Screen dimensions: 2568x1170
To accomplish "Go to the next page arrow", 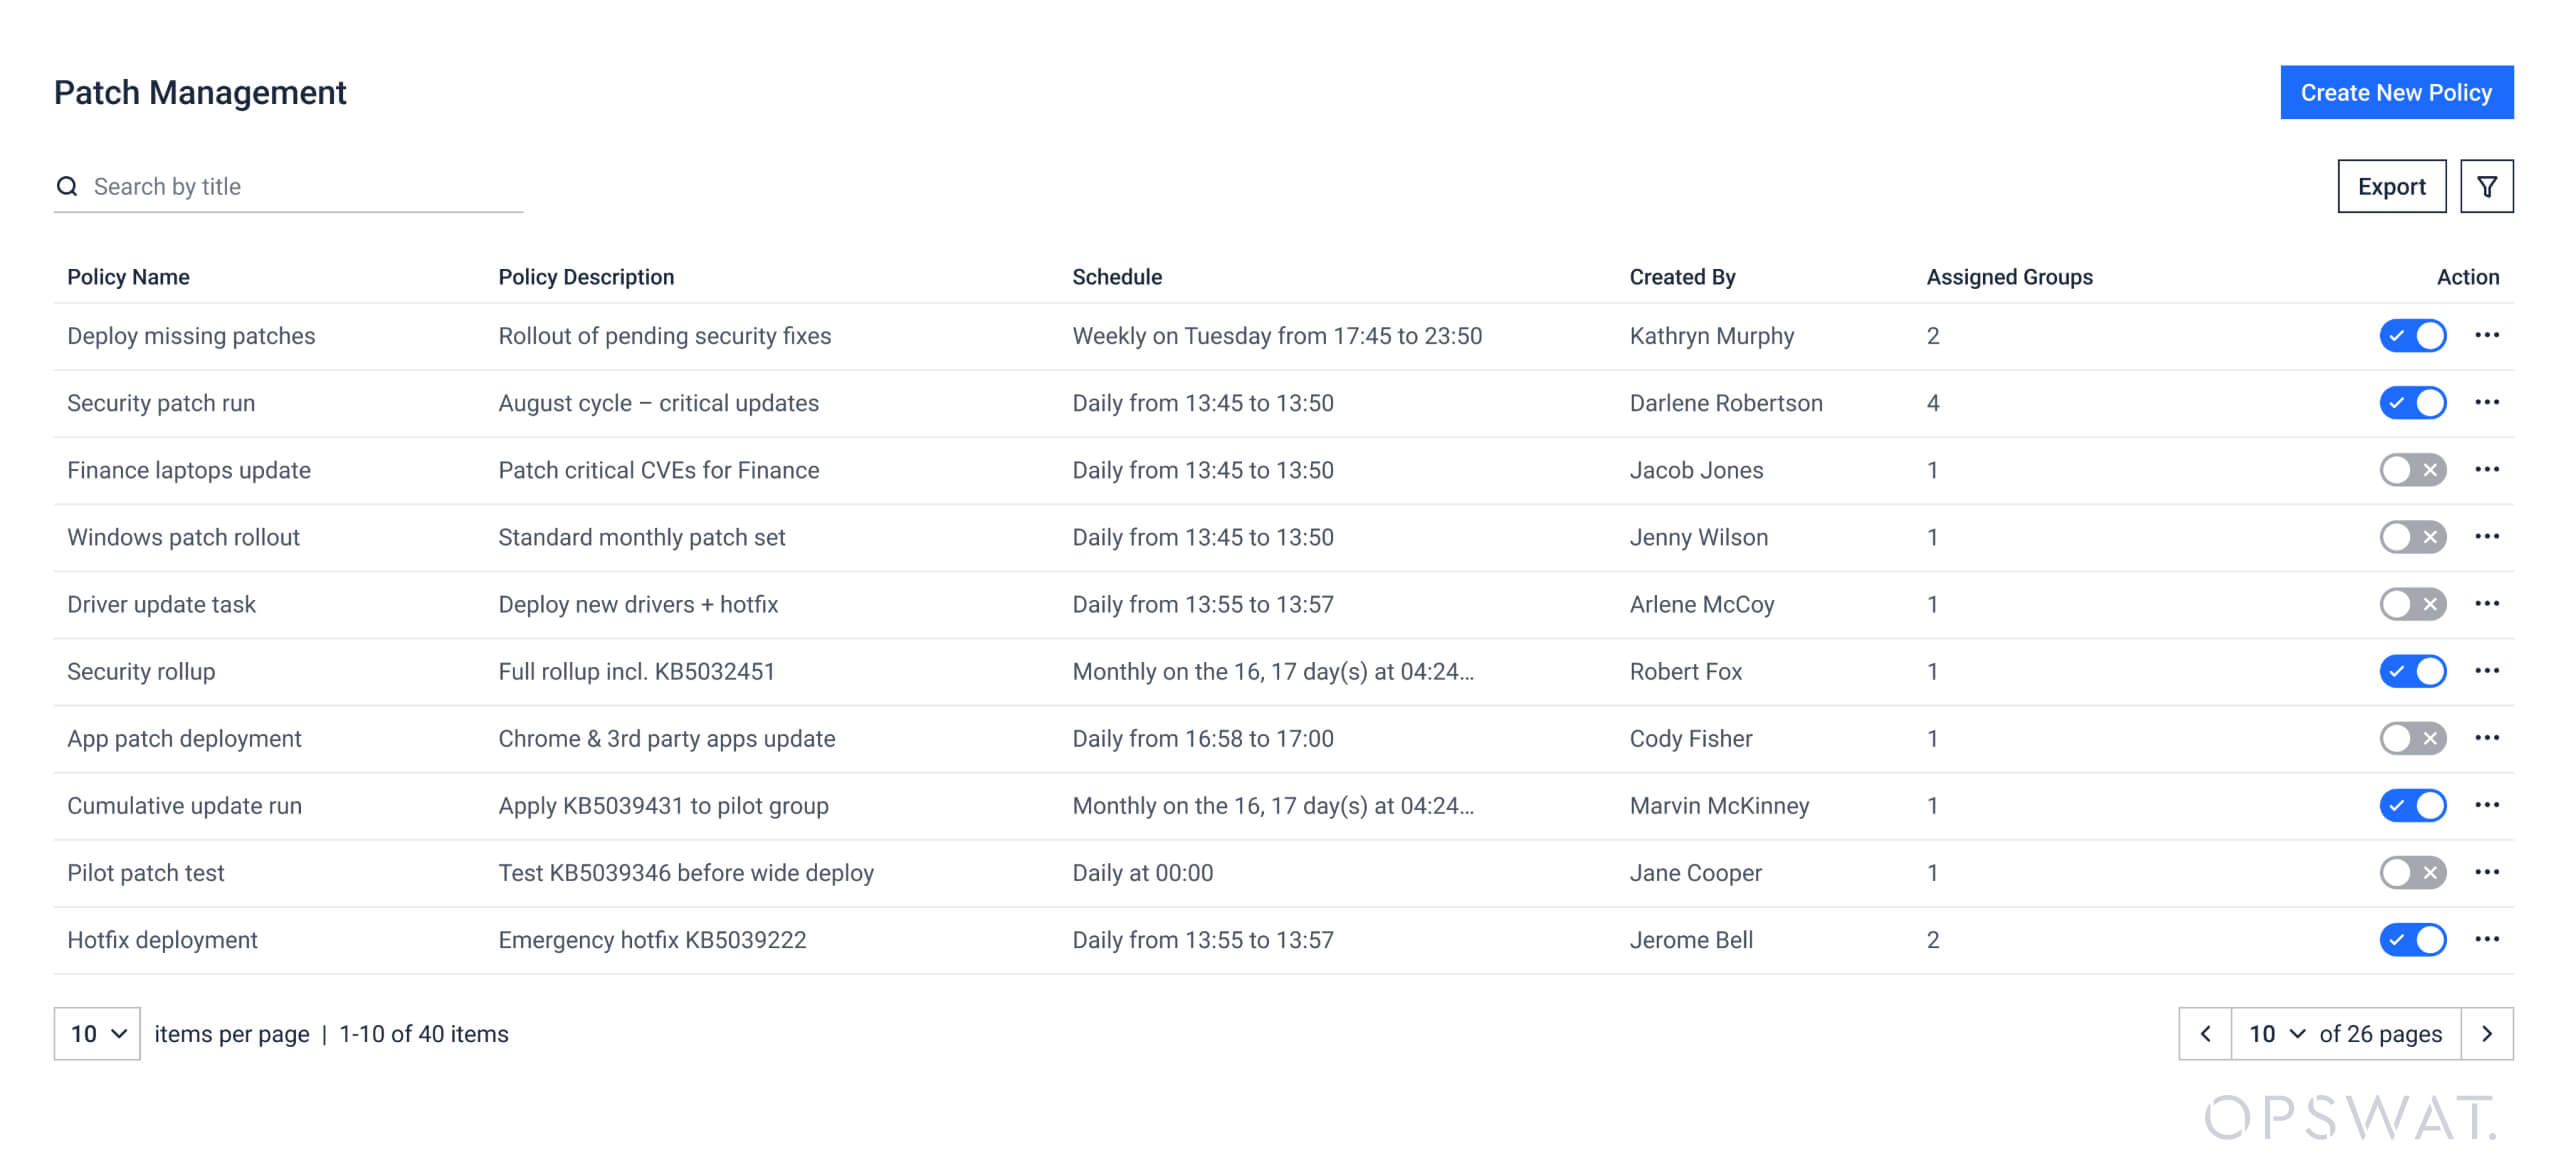I will [2487, 1033].
